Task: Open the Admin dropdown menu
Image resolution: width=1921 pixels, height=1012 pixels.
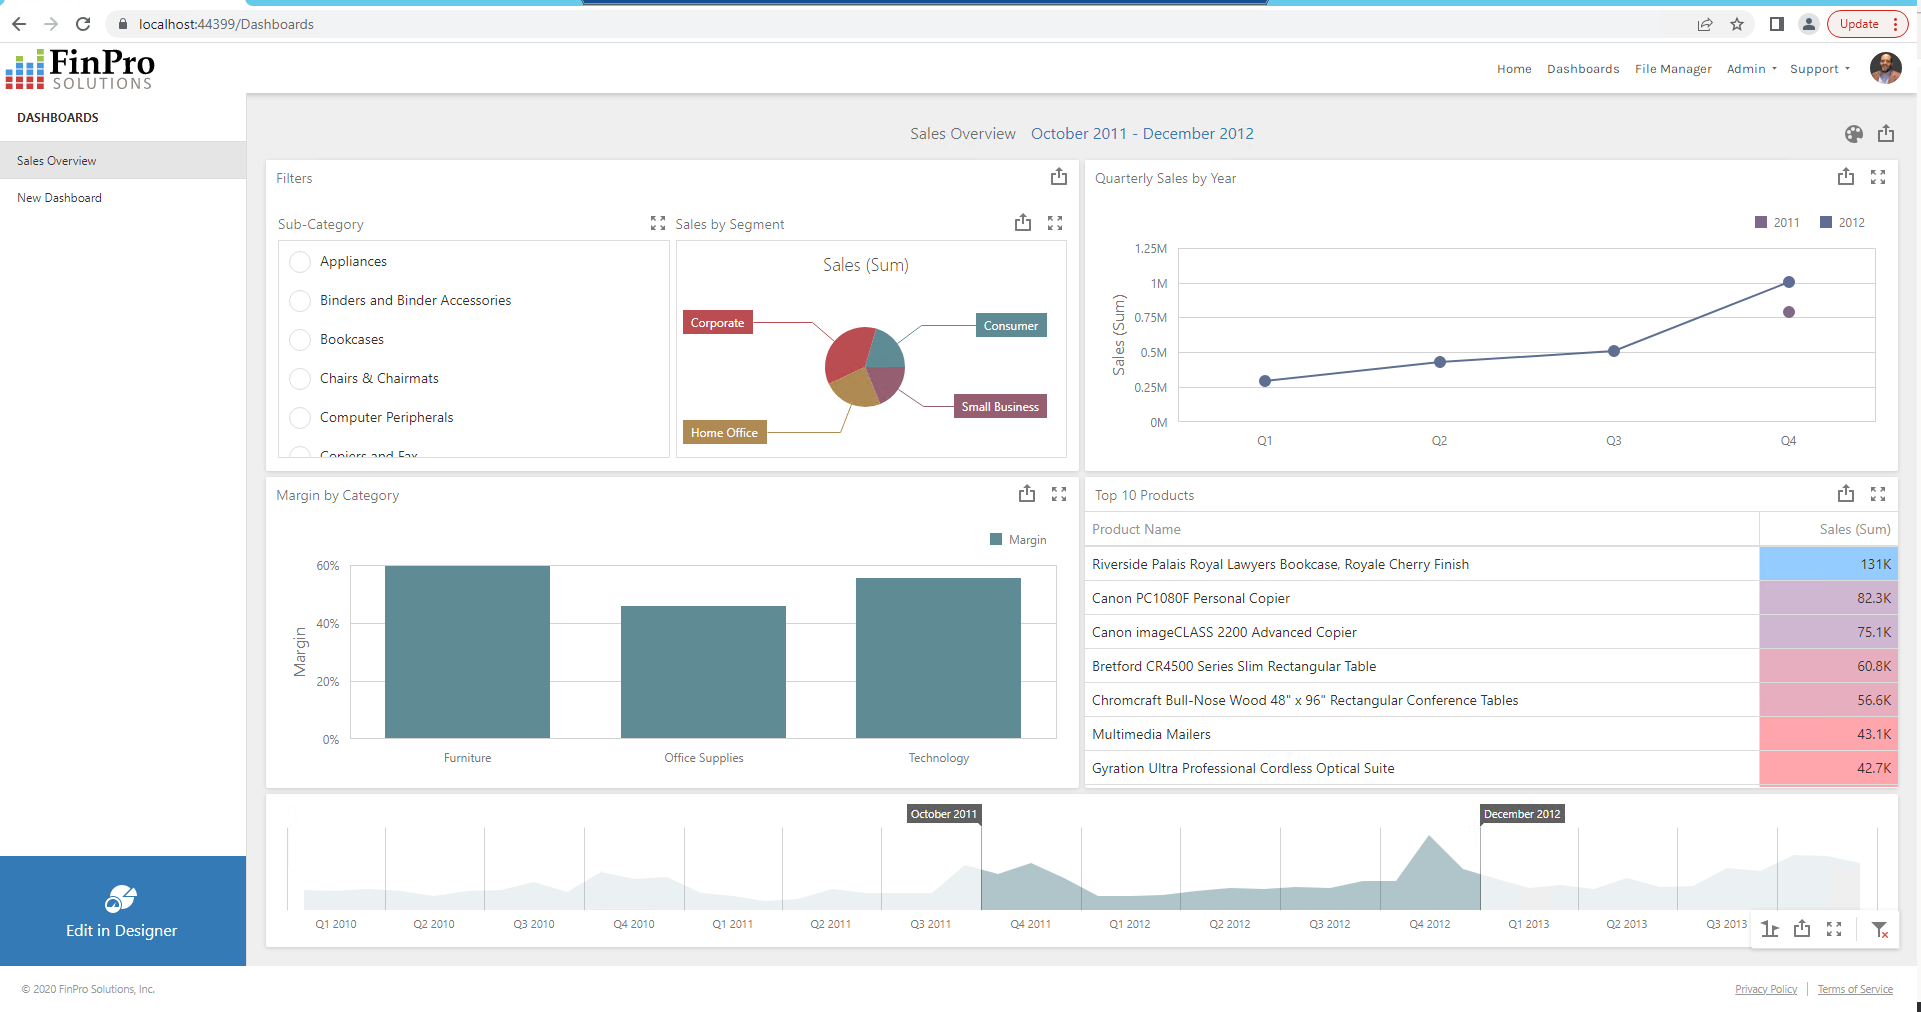Action: 1750,69
